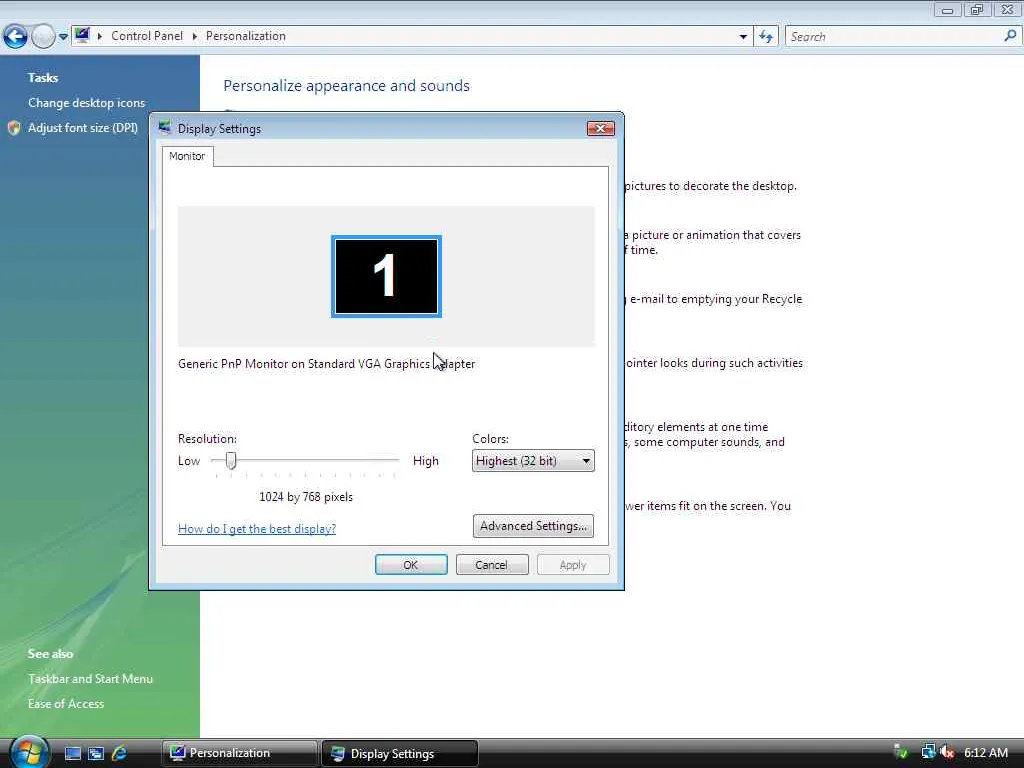Image resolution: width=1024 pixels, height=768 pixels.
Task: Focus the Search input field
Action: (x=894, y=37)
